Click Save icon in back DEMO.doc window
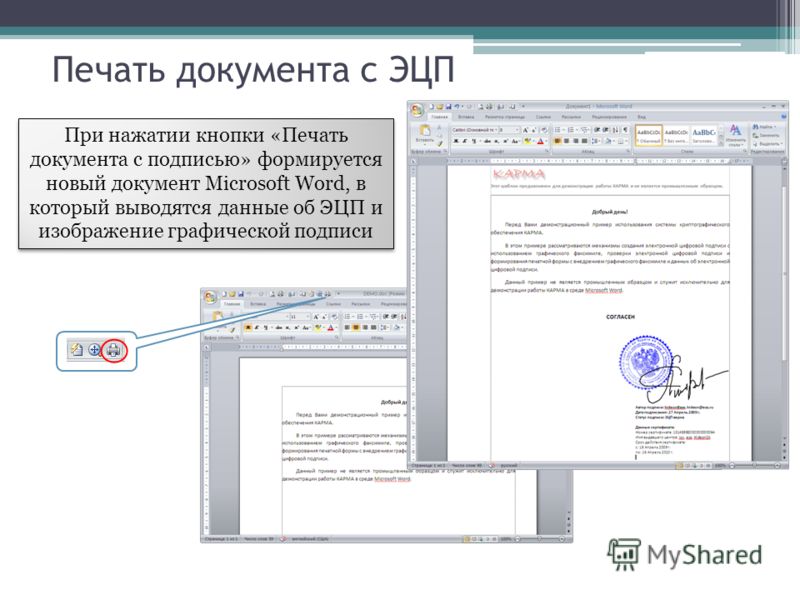Image resolution: width=800 pixels, height=600 pixels. [241, 294]
